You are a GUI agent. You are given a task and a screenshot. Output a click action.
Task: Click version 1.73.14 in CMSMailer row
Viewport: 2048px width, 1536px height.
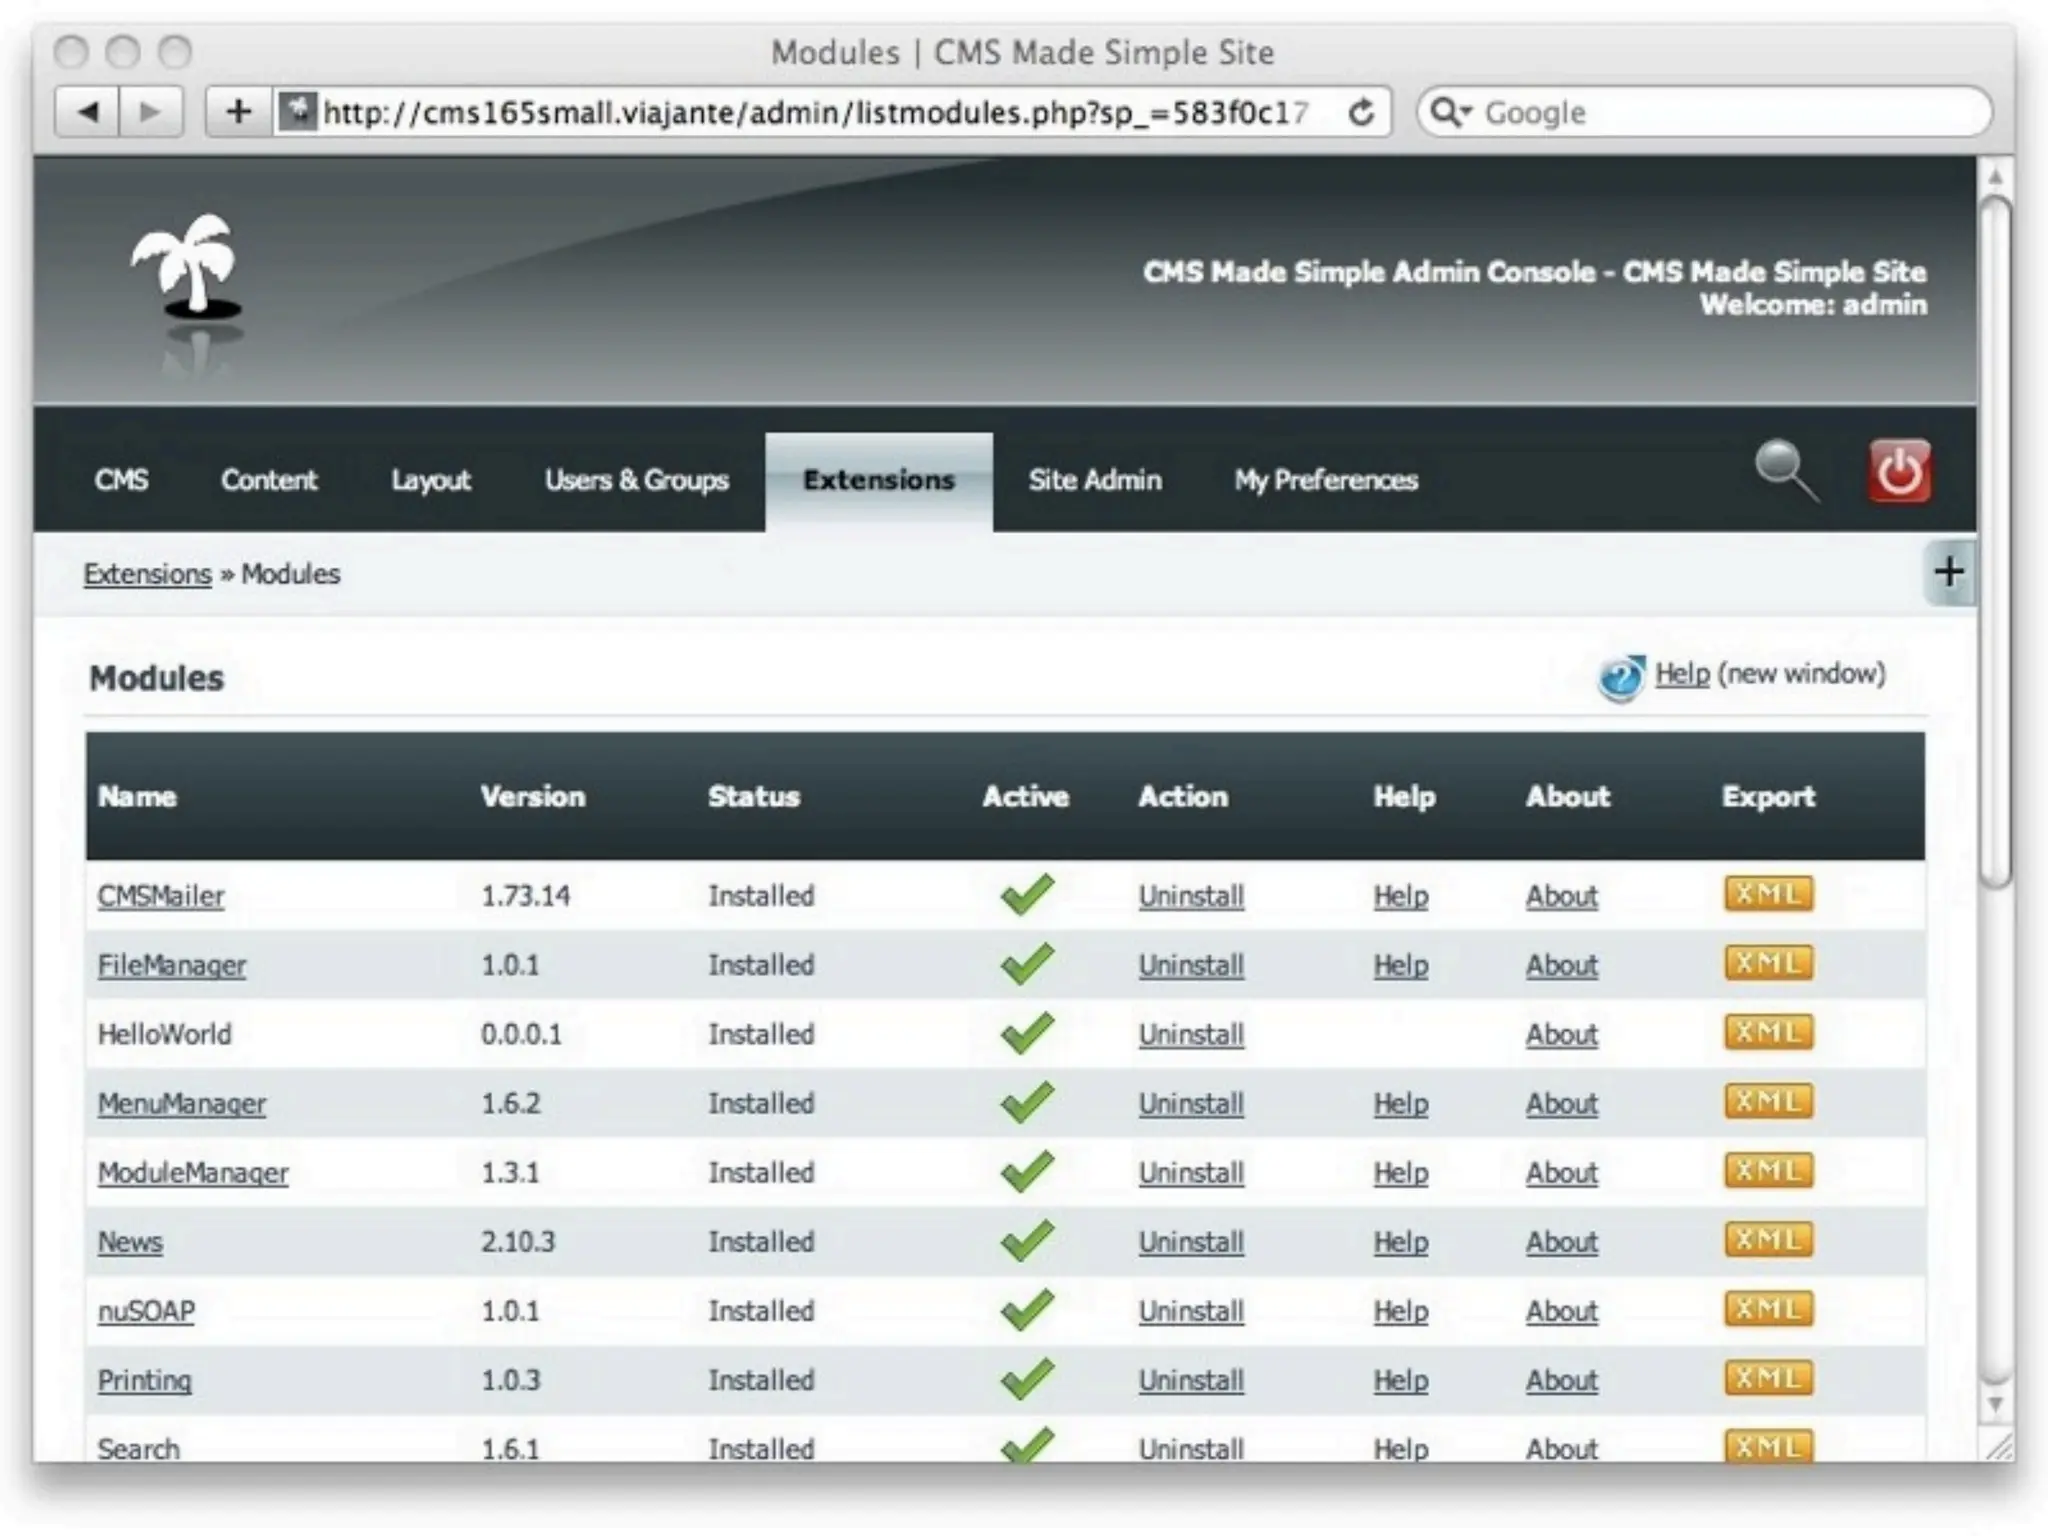tap(525, 895)
